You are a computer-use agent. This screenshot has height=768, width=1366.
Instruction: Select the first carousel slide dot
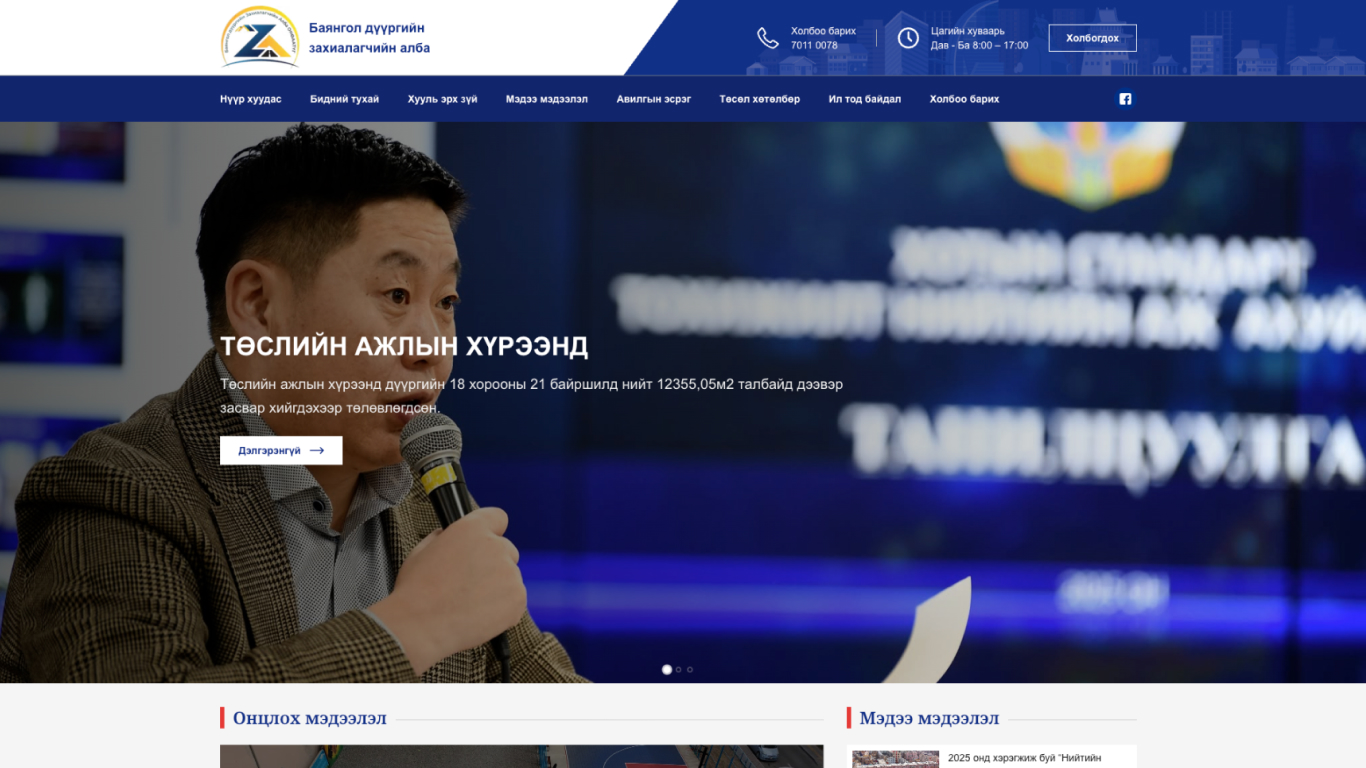[667, 670]
